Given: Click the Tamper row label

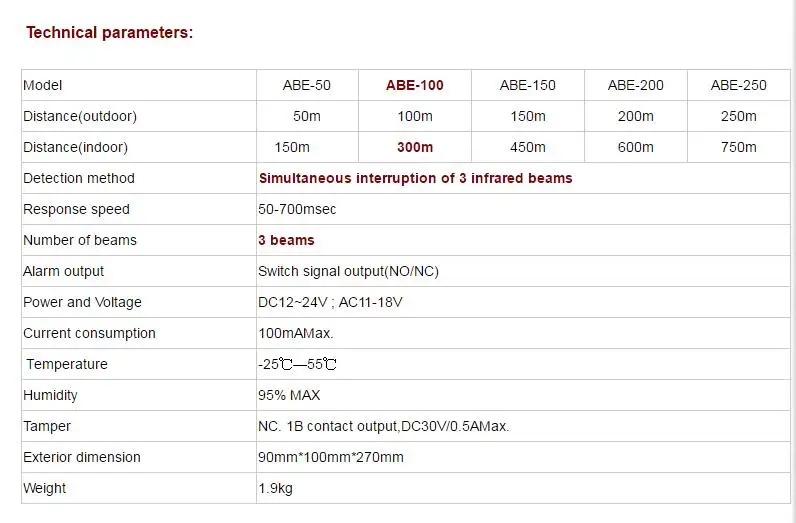Looking at the screenshot, I should pyautogui.click(x=47, y=426).
